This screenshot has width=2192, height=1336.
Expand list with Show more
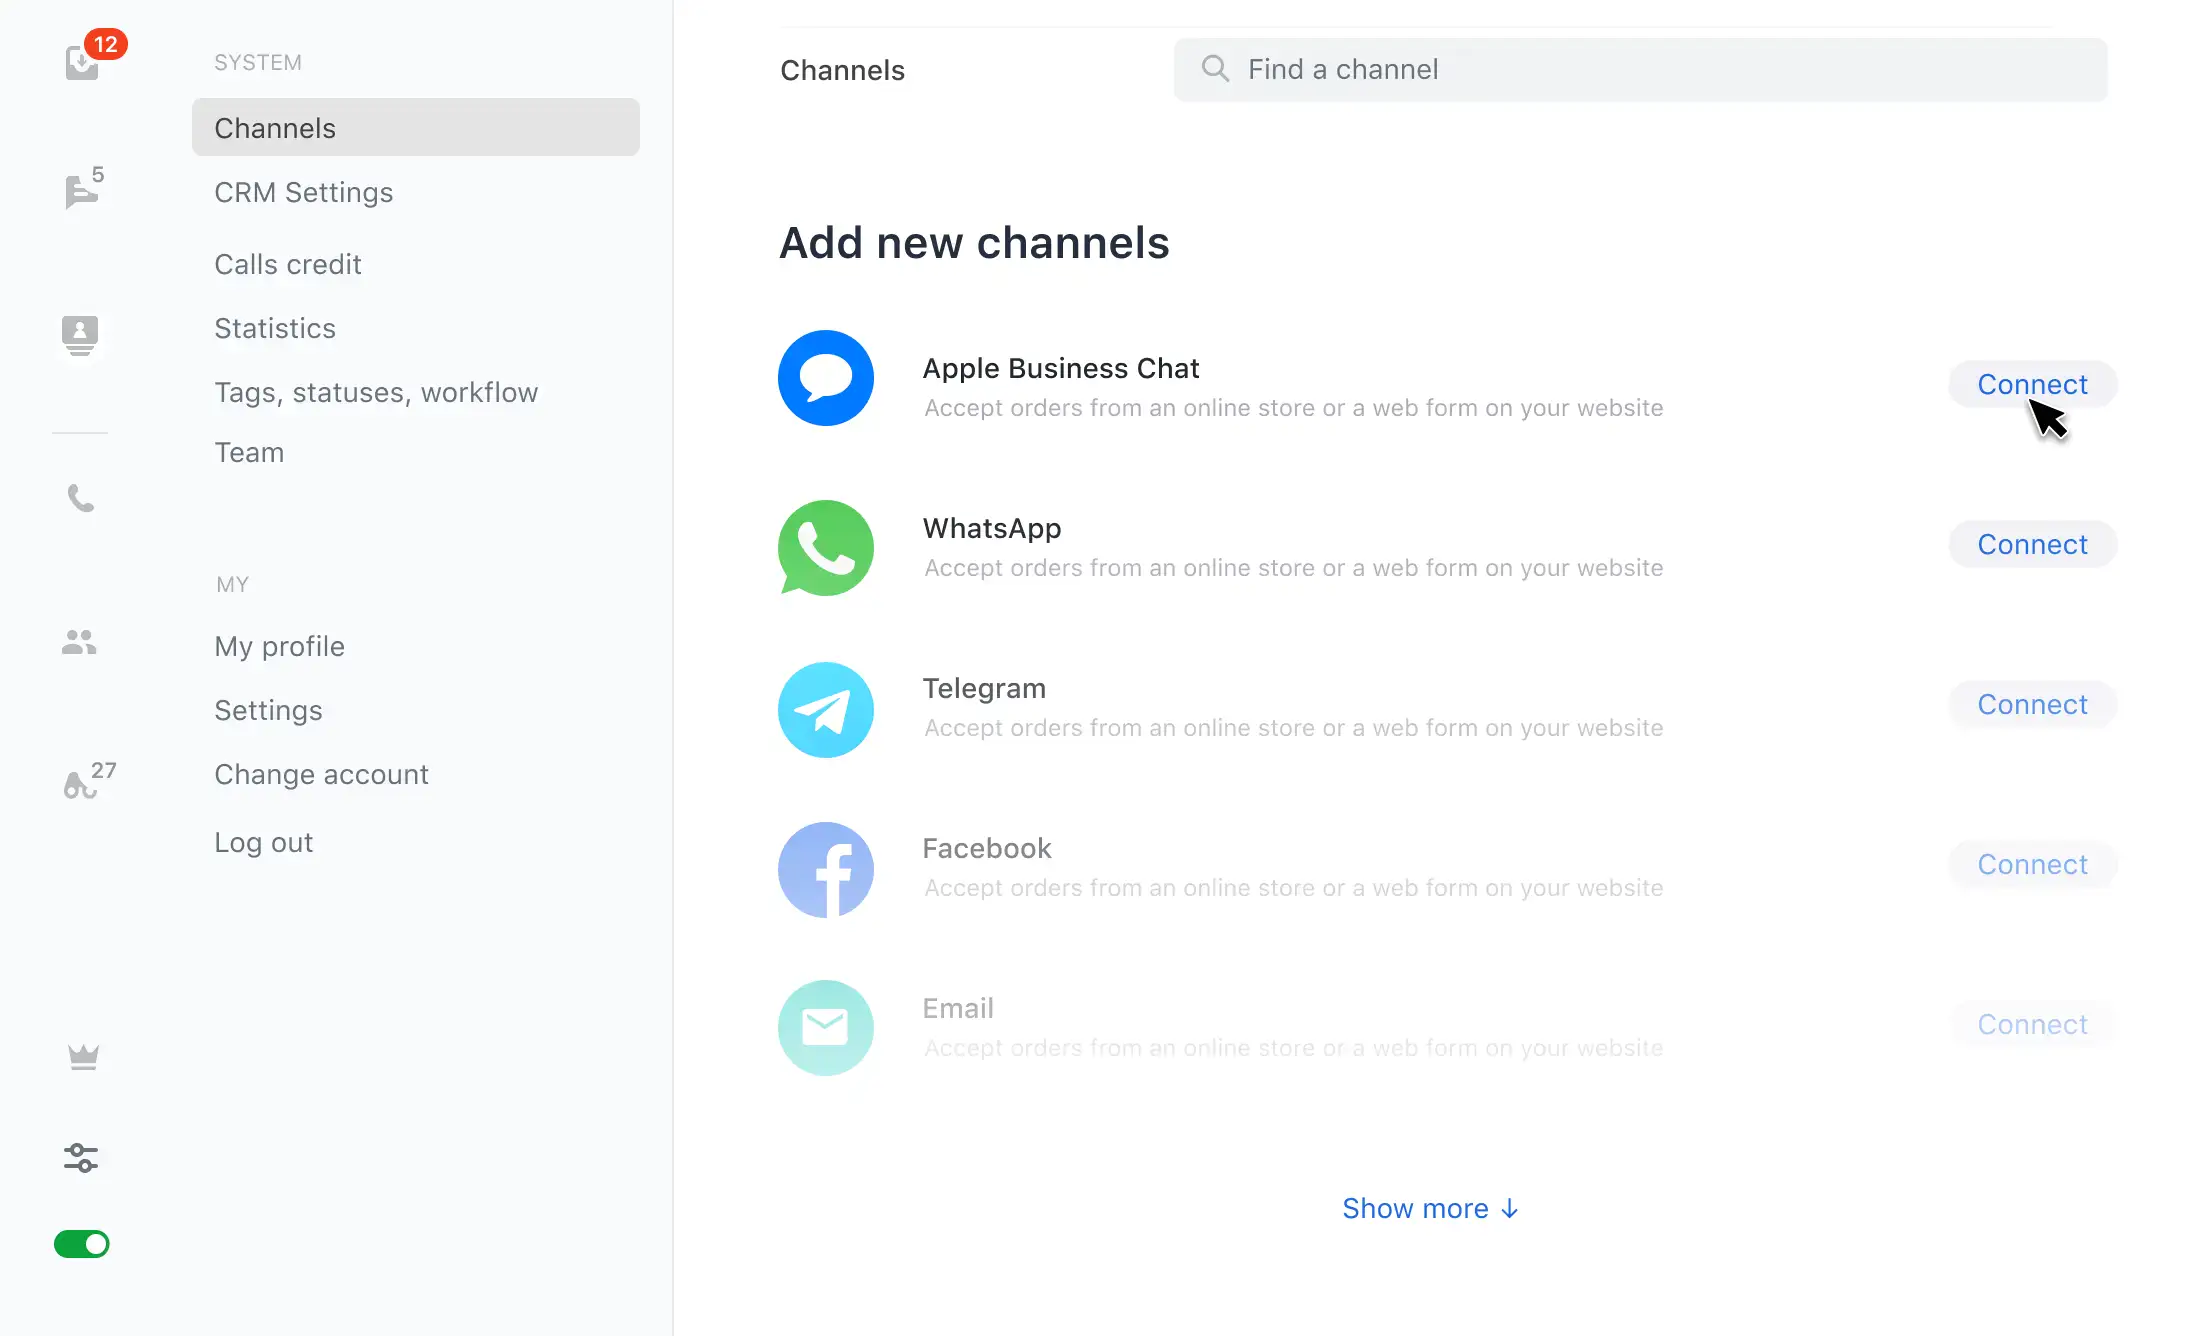tap(1430, 1208)
